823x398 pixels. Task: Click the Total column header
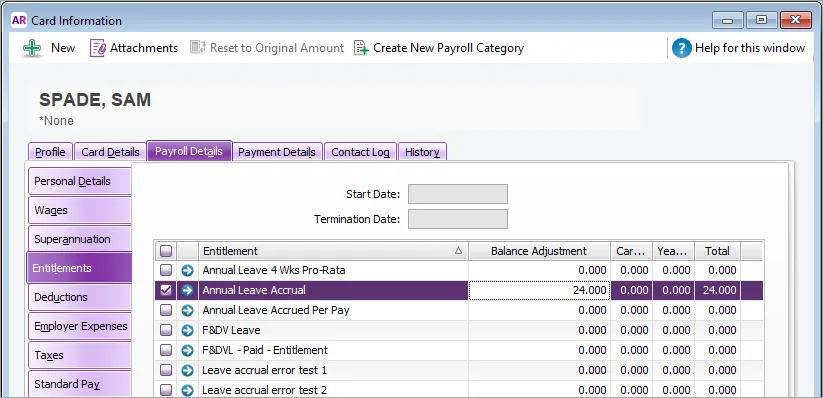[718, 251]
